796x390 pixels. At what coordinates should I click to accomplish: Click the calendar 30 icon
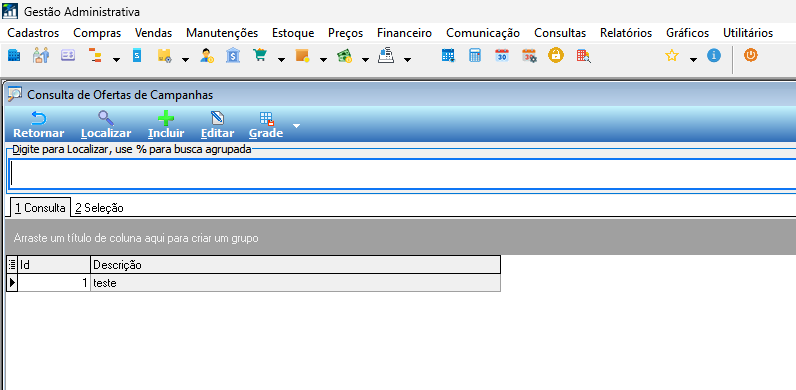coord(502,55)
